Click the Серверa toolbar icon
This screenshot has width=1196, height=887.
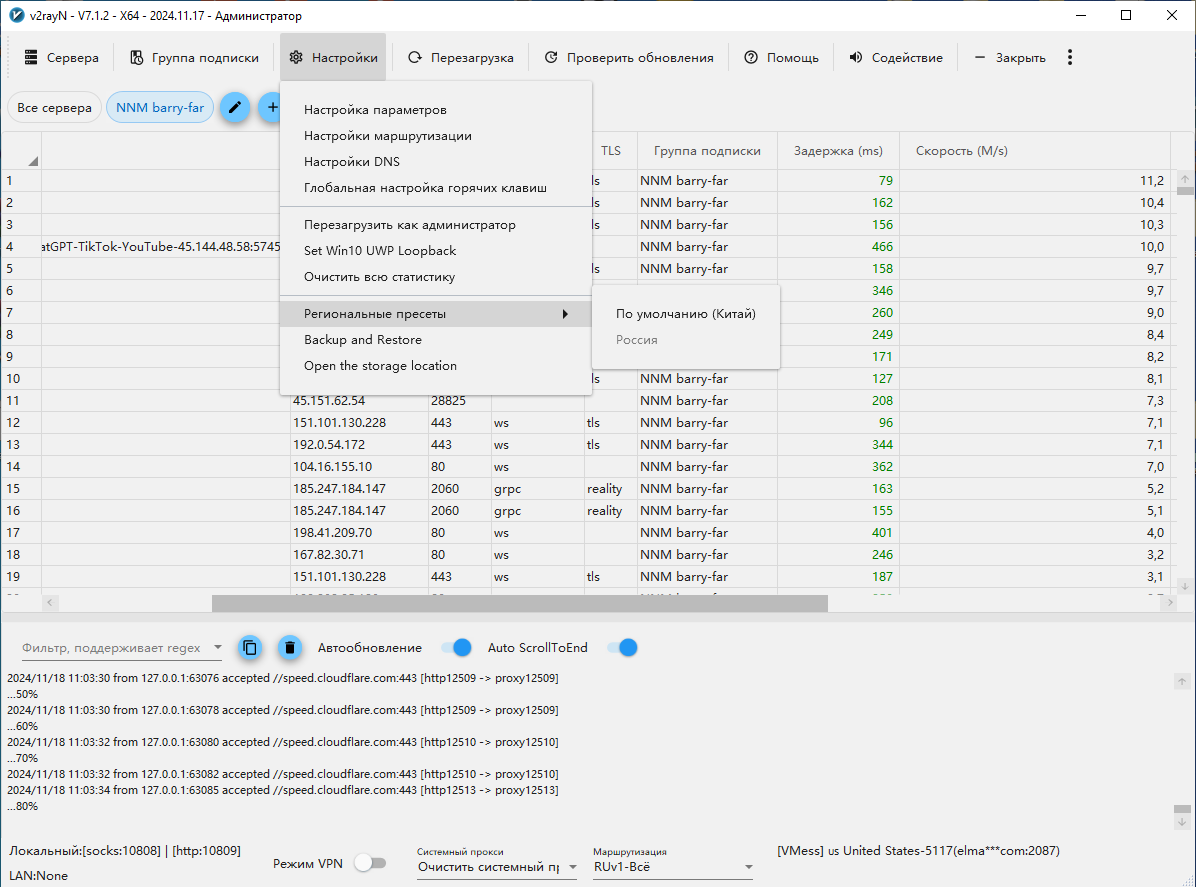point(32,58)
